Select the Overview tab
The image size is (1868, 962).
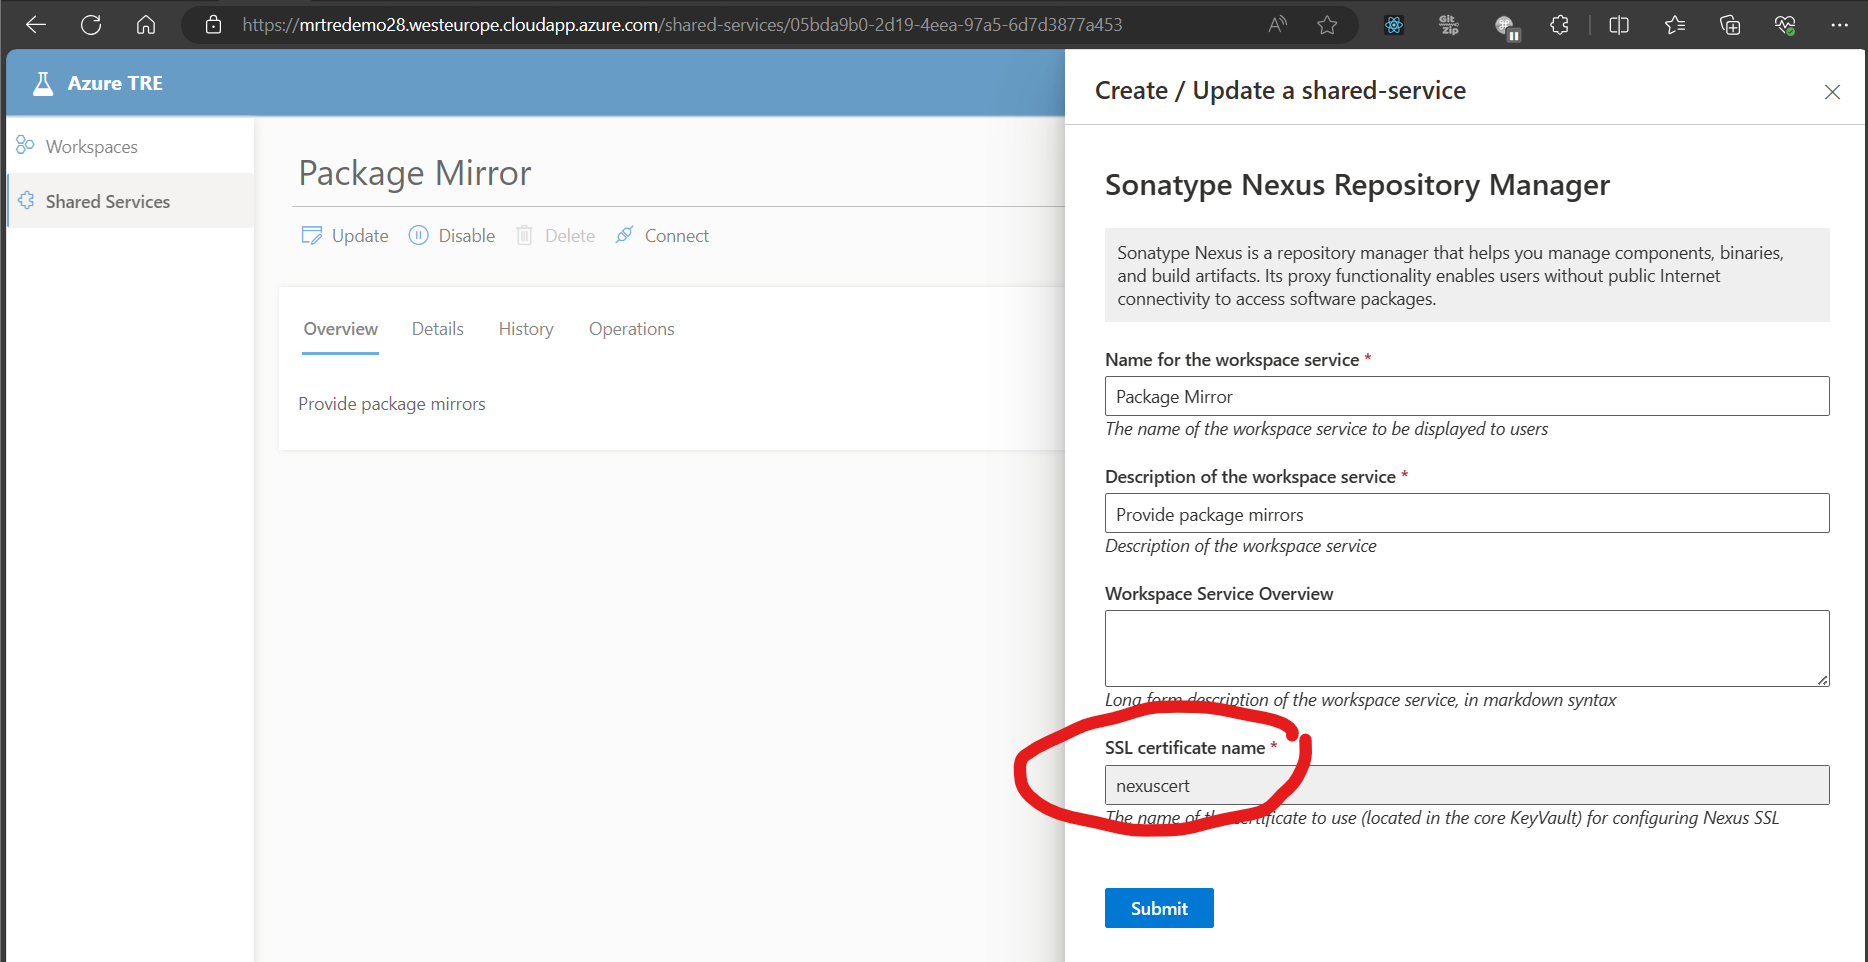point(341,329)
